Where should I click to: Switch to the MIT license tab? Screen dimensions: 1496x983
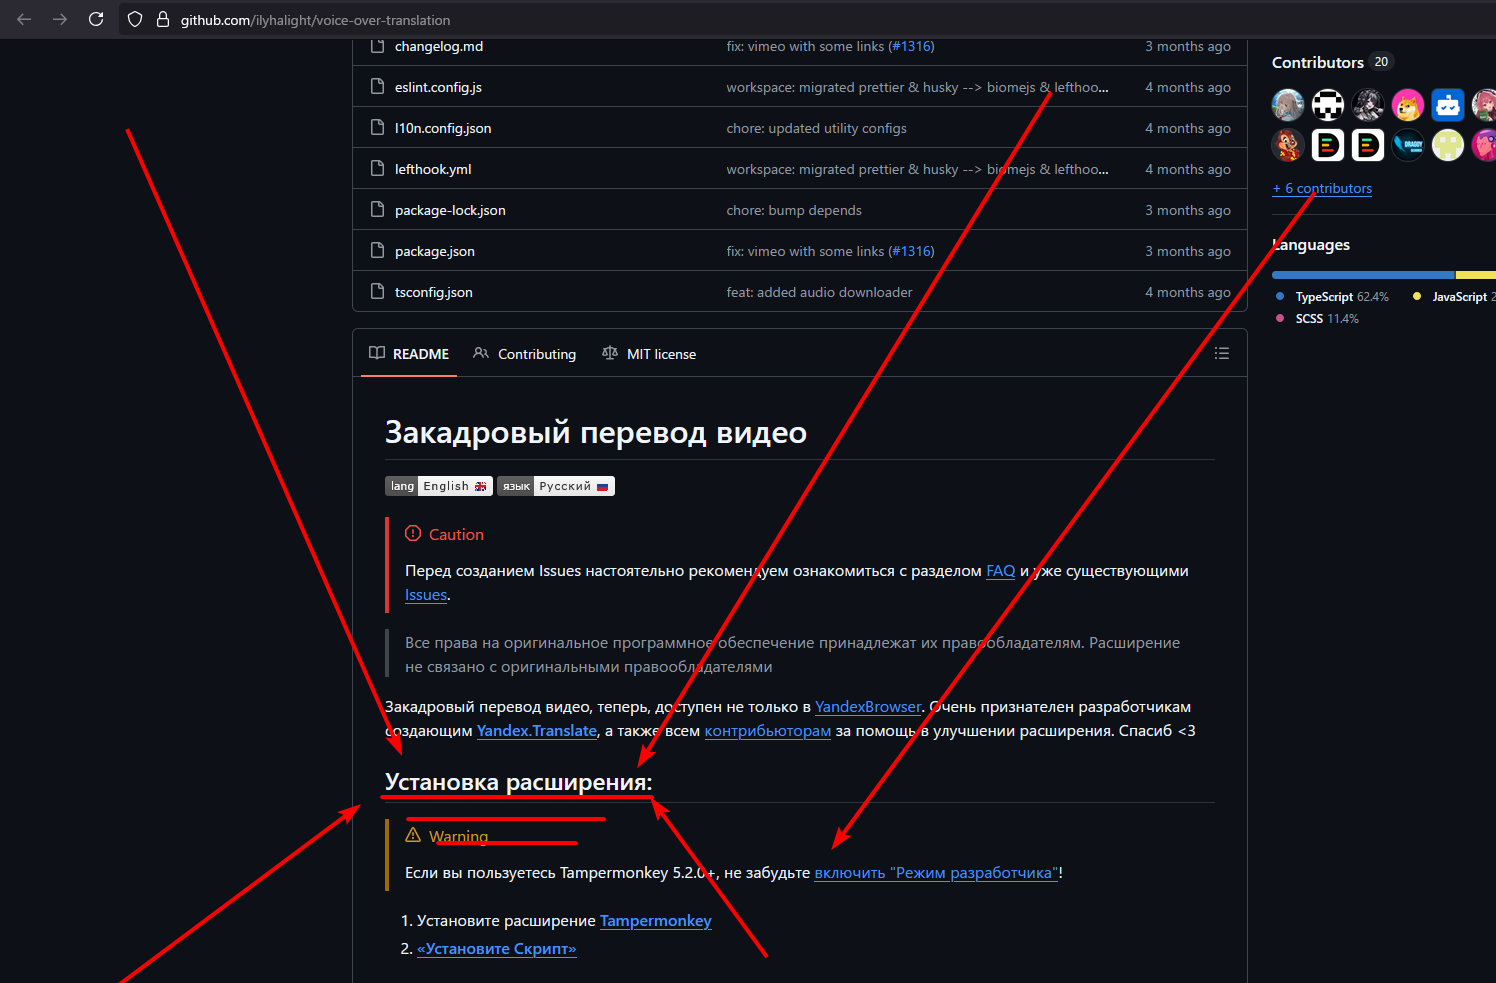pos(649,354)
